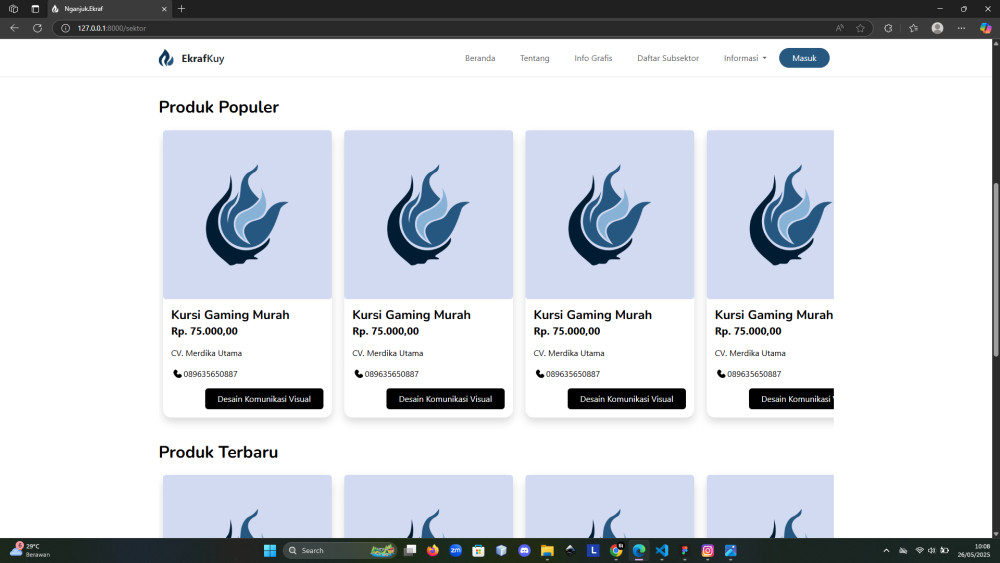Open the browser profile avatar

pyautogui.click(x=937, y=28)
